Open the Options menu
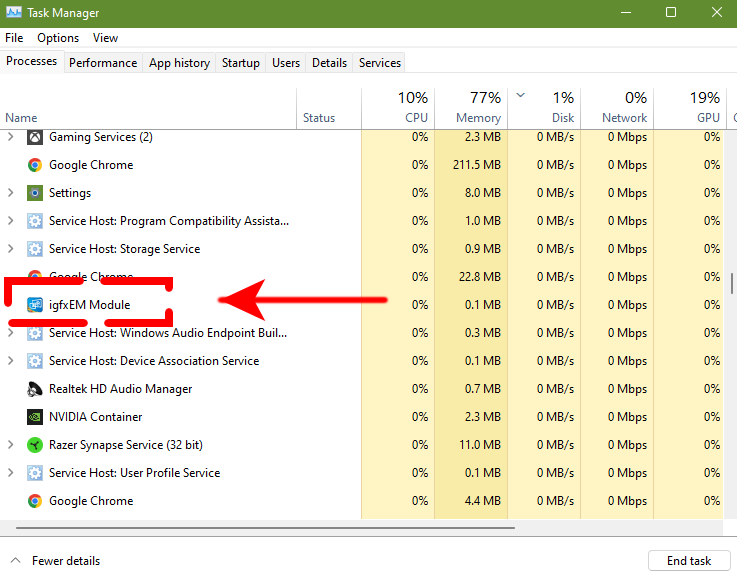Viewport: 737px width, 581px height. [x=58, y=38]
